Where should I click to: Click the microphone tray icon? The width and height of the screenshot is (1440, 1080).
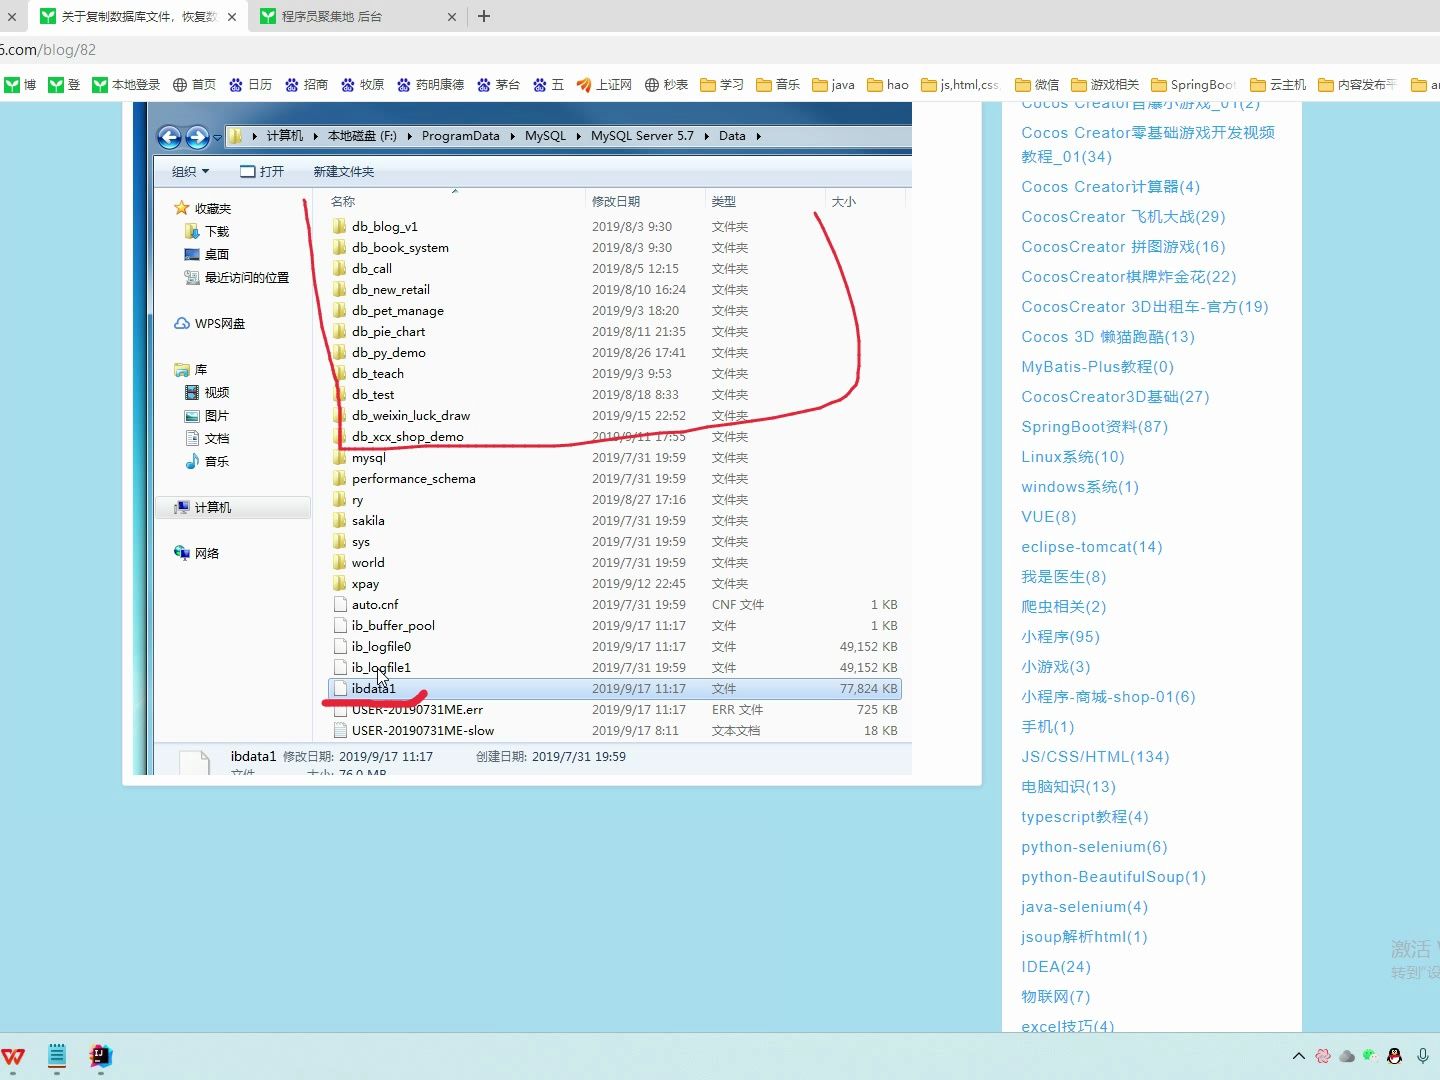click(1422, 1056)
